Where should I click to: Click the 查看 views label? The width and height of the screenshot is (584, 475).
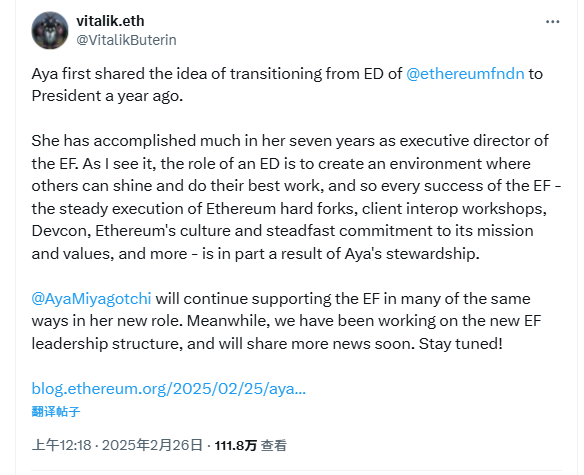[274, 446]
